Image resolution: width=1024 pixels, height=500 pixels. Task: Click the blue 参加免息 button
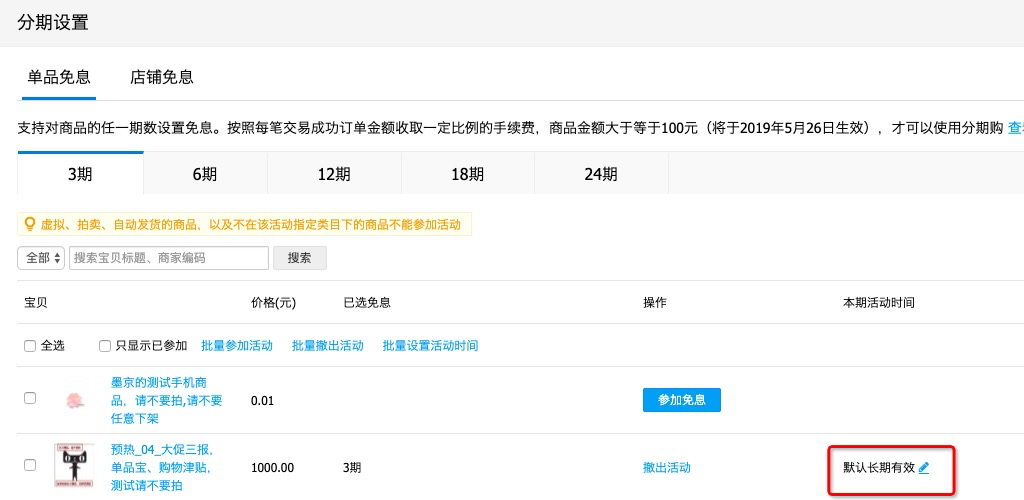(x=681, y=400)
